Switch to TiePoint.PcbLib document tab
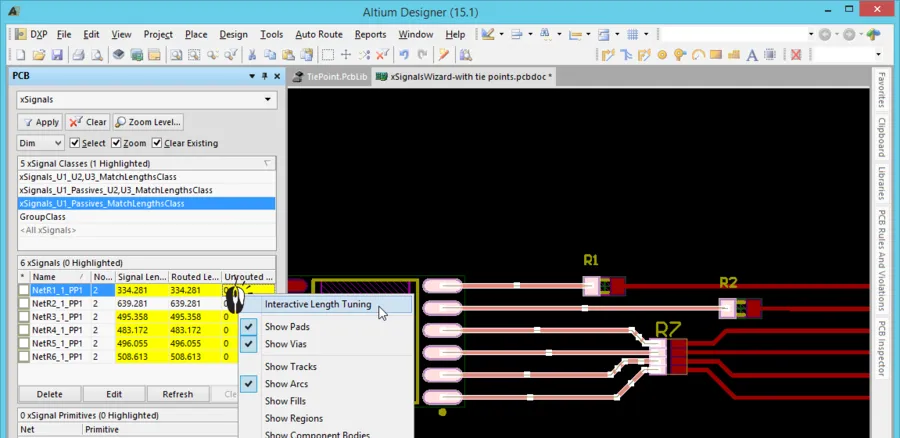Screen dimensions: 900x438 (x=329, y=76)
